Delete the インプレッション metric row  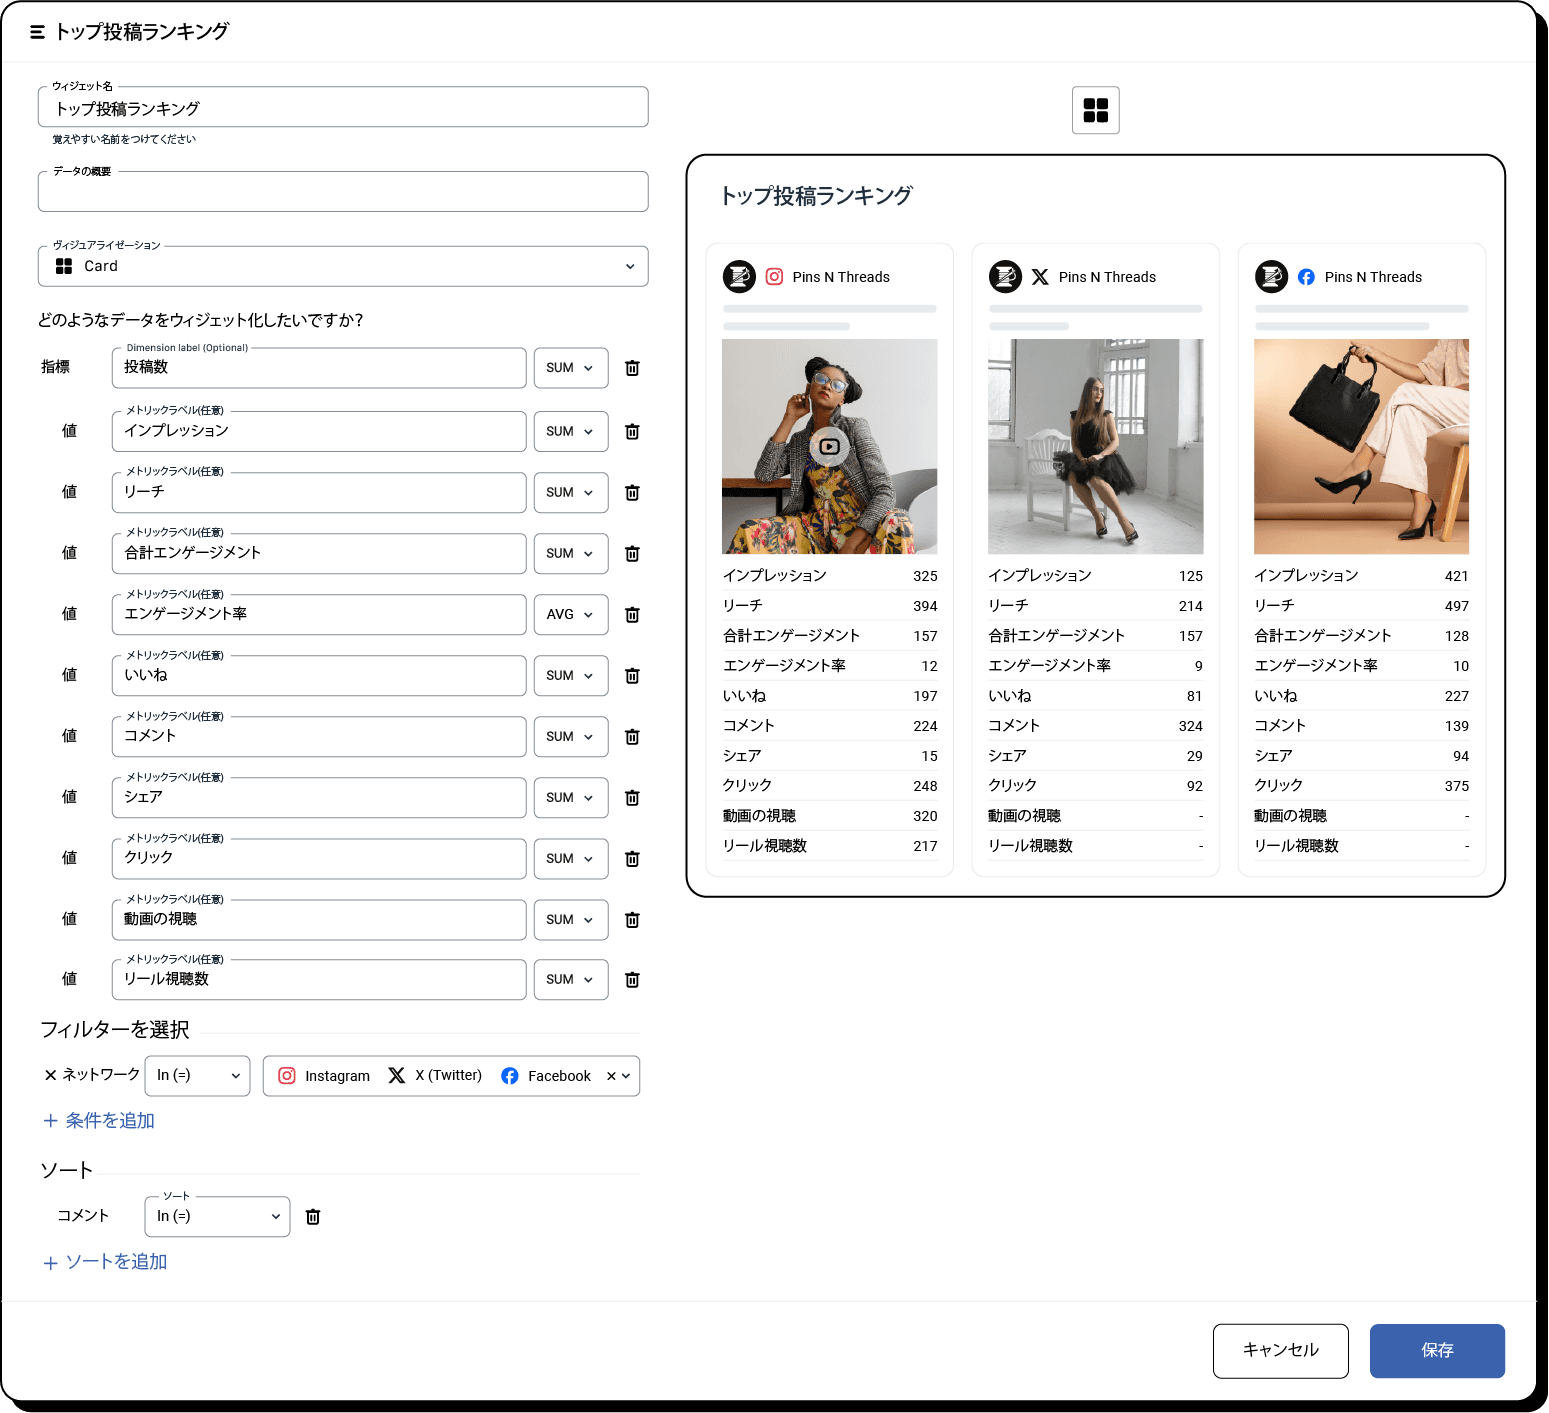click(x=632, y=432)
